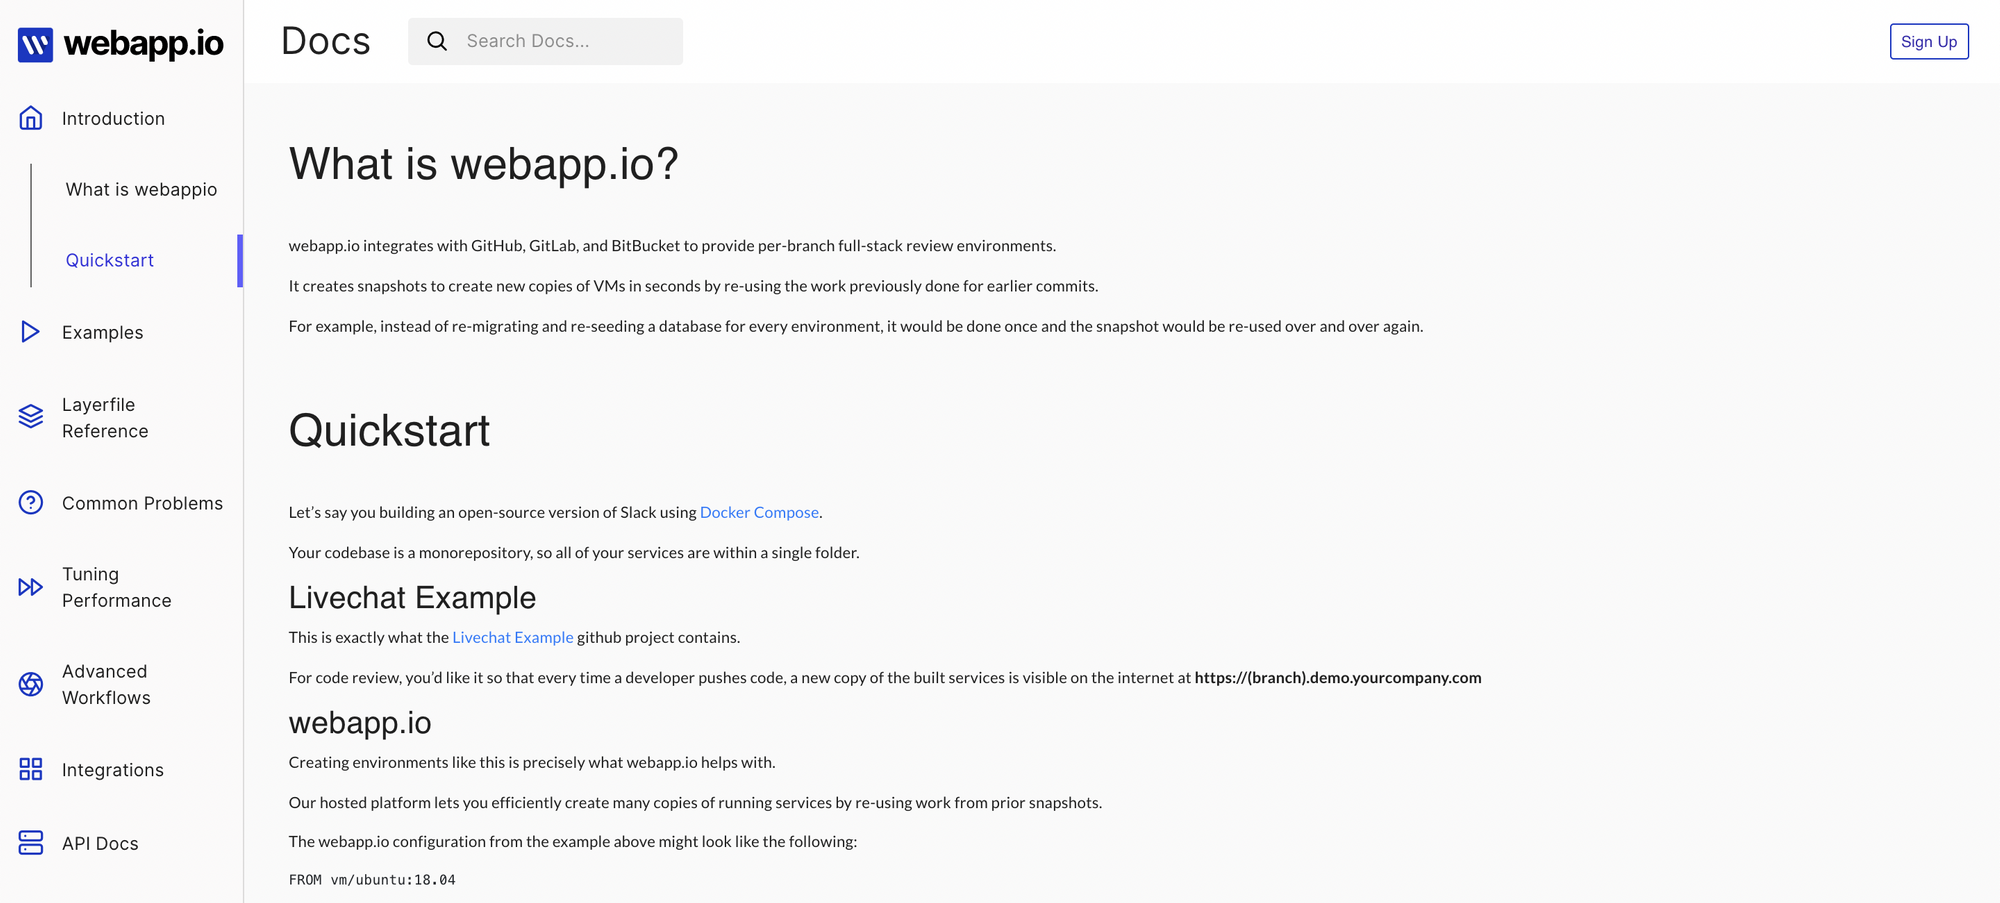Image resolution: width=2000 pixels, height=903 pixels.
Task: Click the Livechat Example subheading
Action: 412,598
